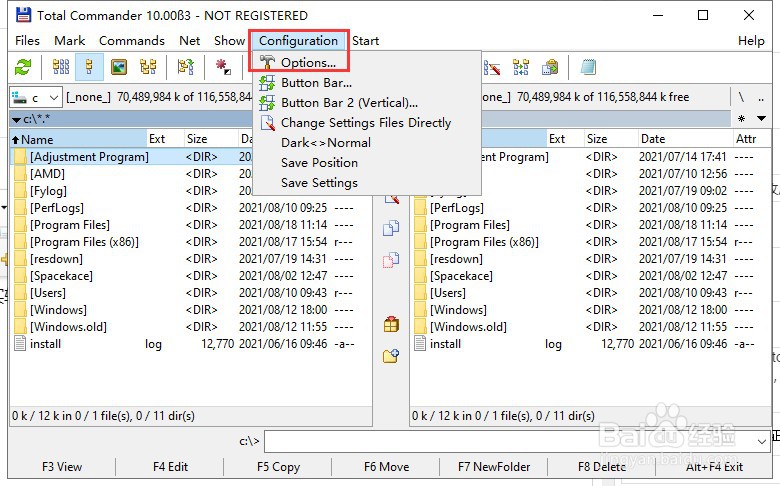Click the clipboard with green arrow icon
The image size is (780, 486).
pos(550,67)
